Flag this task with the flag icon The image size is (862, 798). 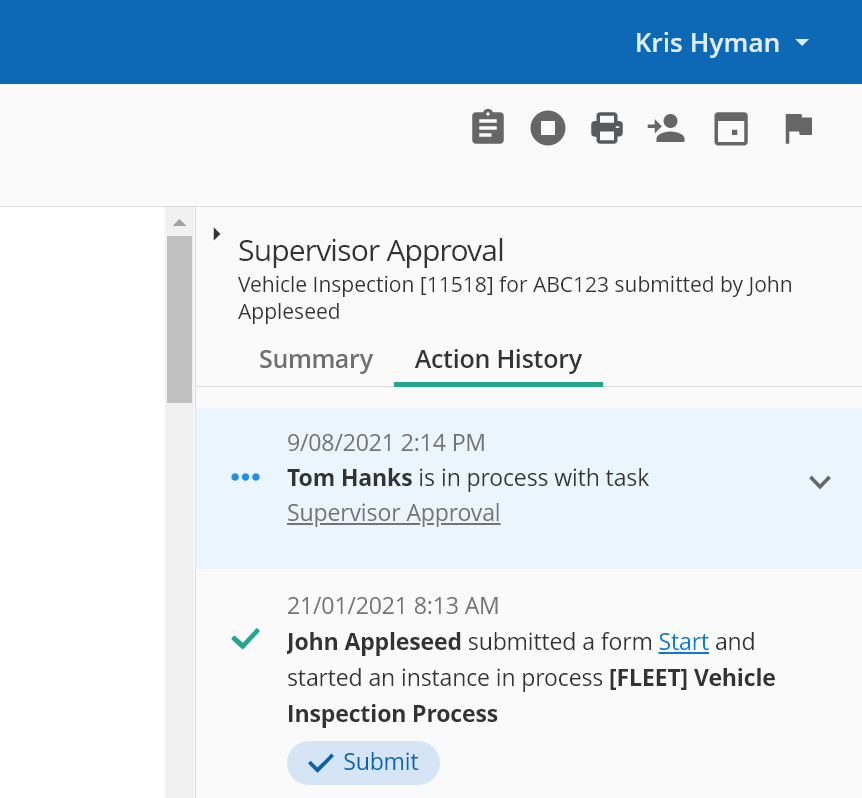798,129
